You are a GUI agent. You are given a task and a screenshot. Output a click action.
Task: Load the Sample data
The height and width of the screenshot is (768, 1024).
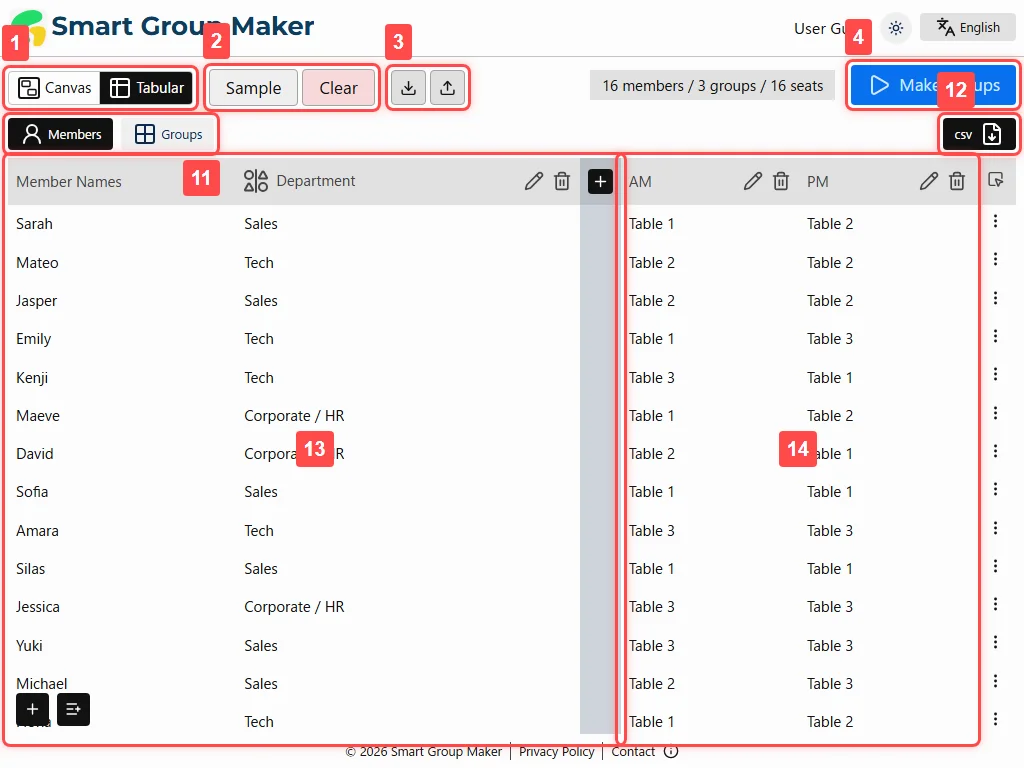click(x=253, y=88)
